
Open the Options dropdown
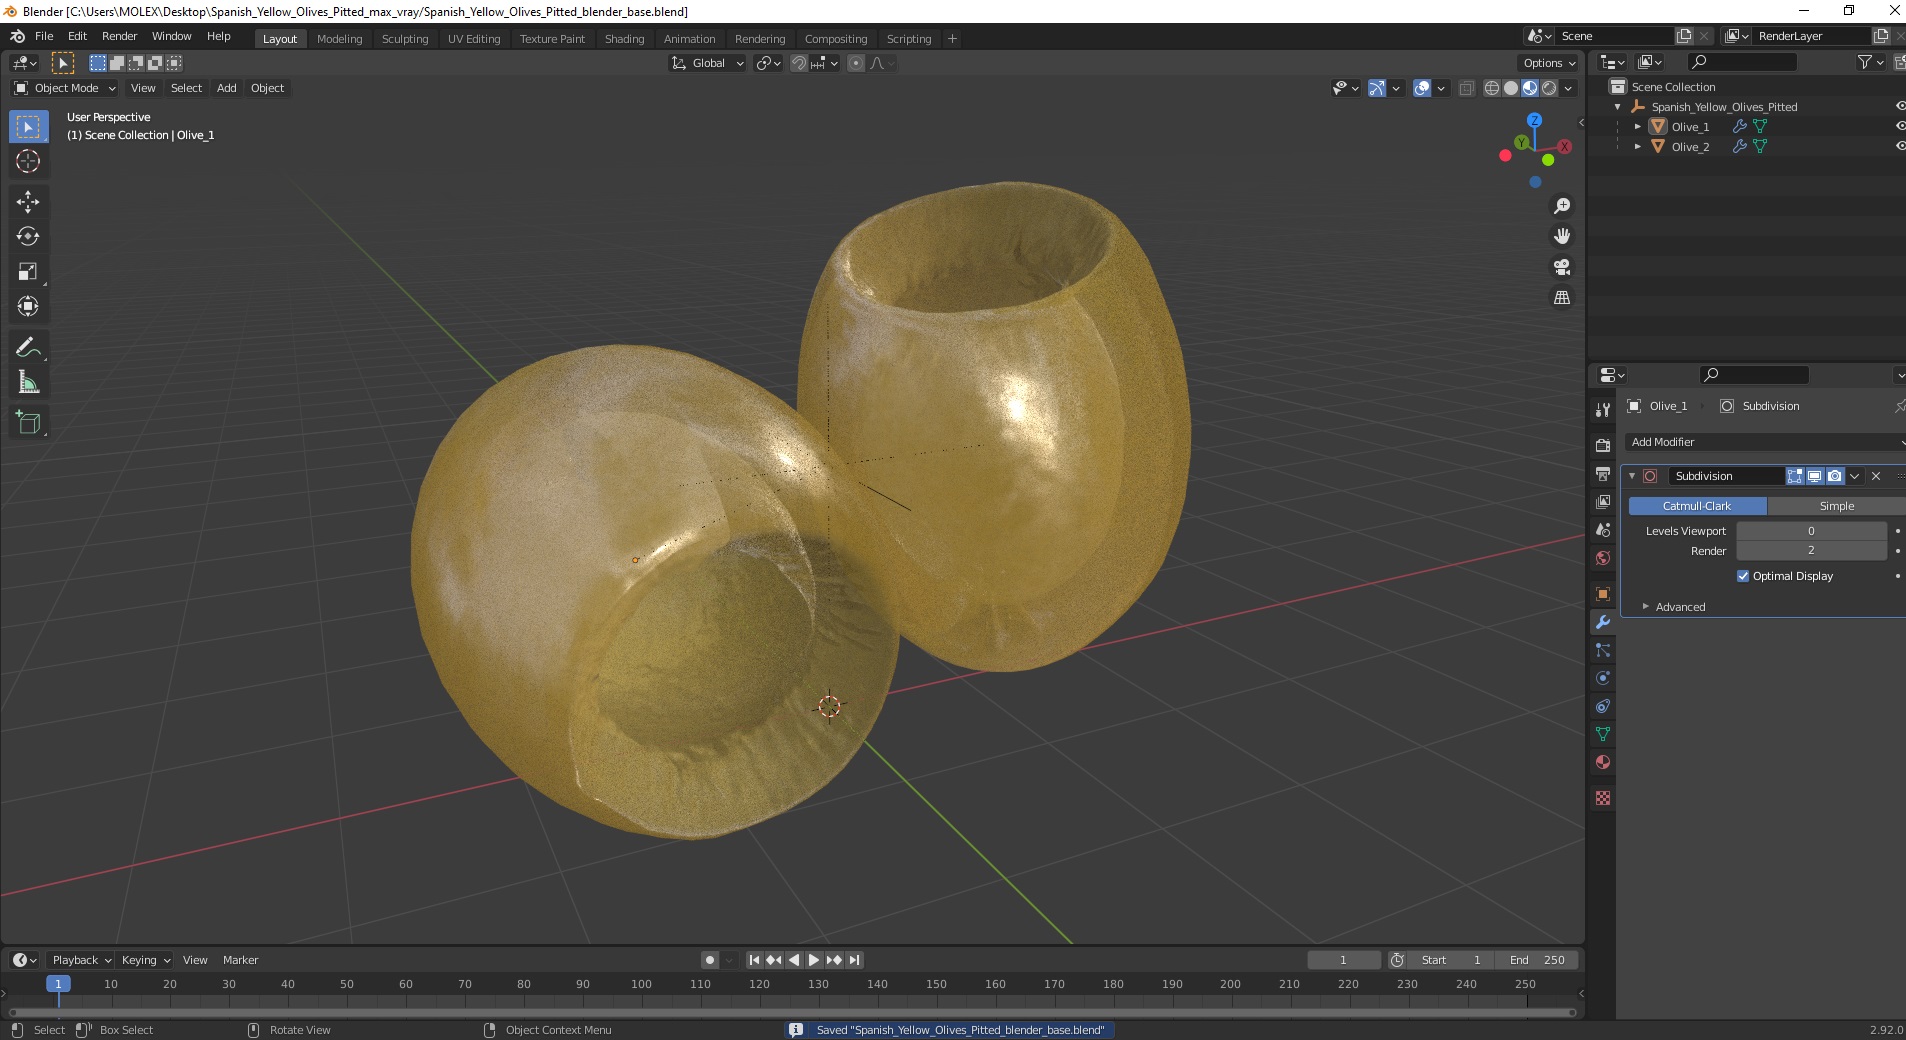pyautogui.click(x=1549, y=63)
